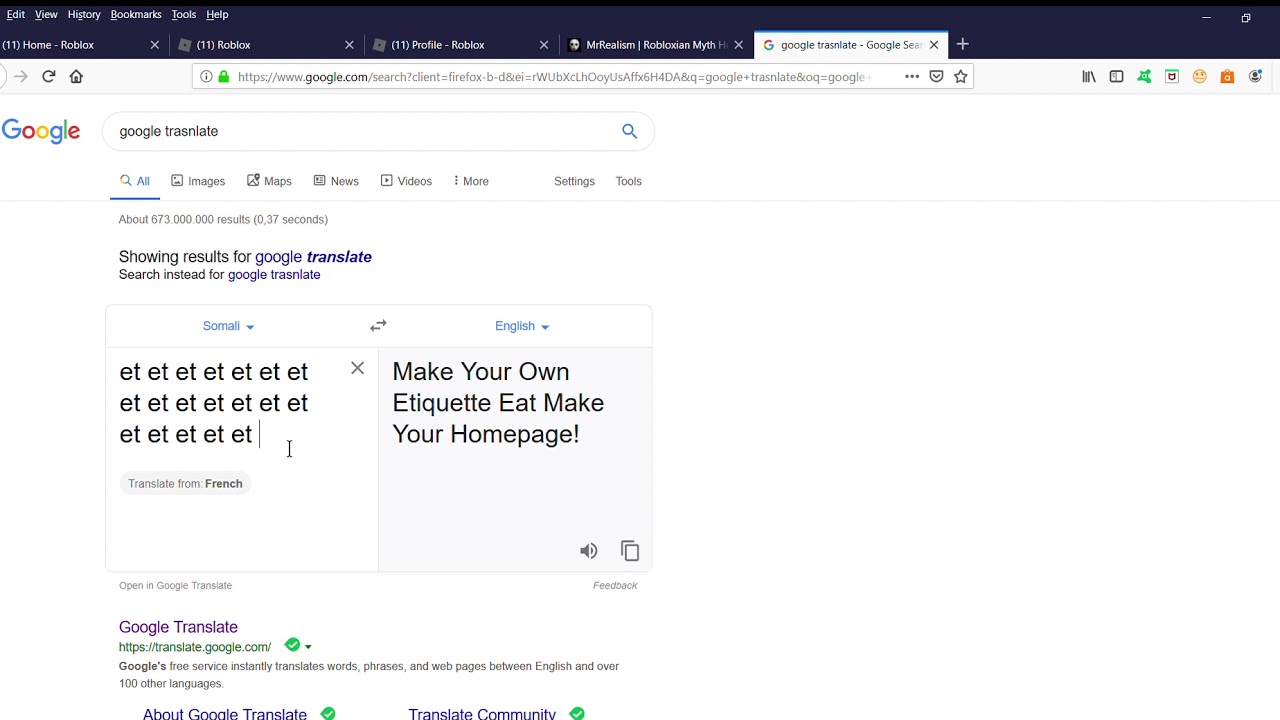The width and height of the screenshot is (1280, 720).
Task: Select the News search tab
Action: pyautogui.click(x=336, y=181)
